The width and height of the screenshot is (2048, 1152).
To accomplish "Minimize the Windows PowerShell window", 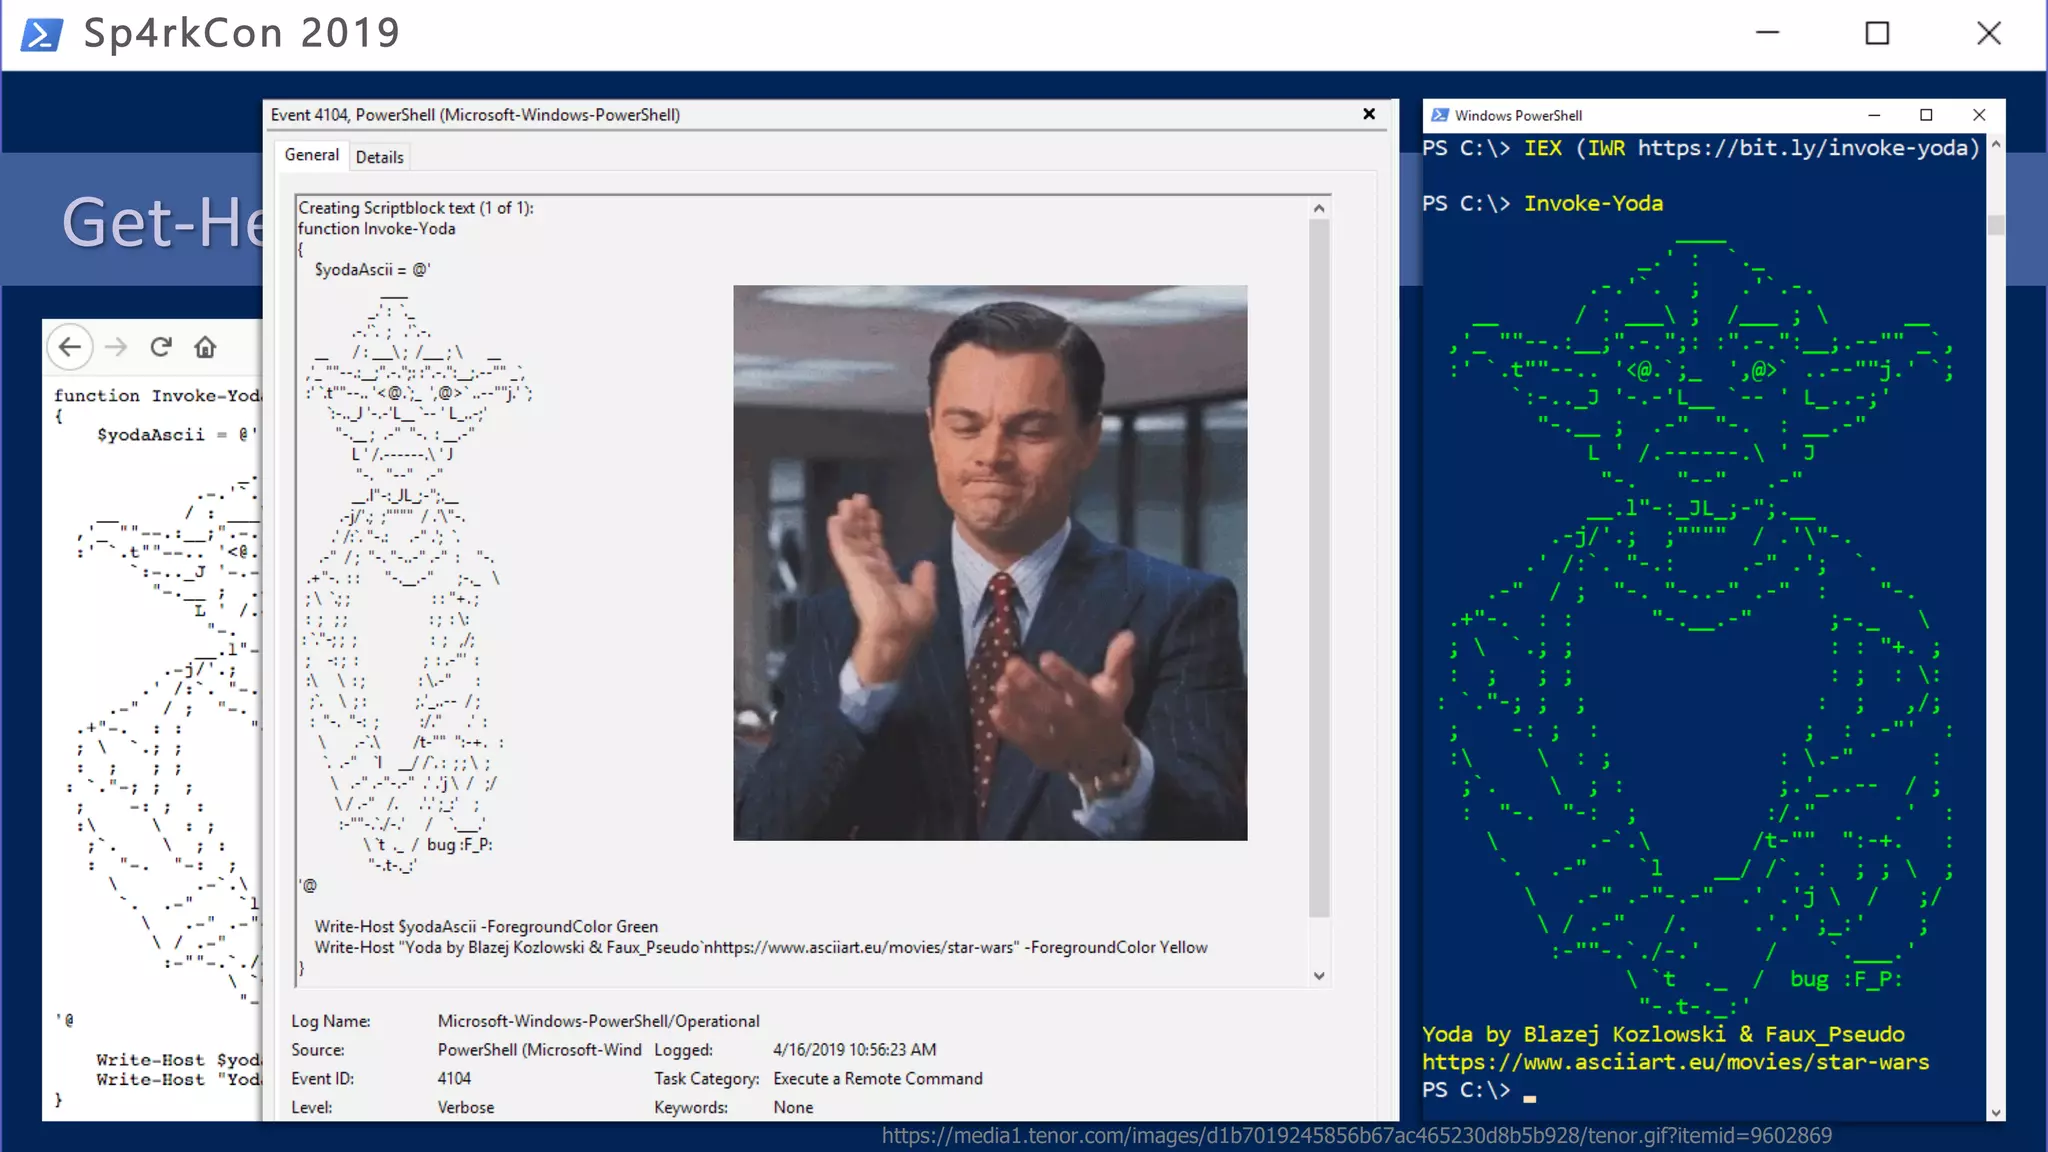I will (x=1874, y=115).
